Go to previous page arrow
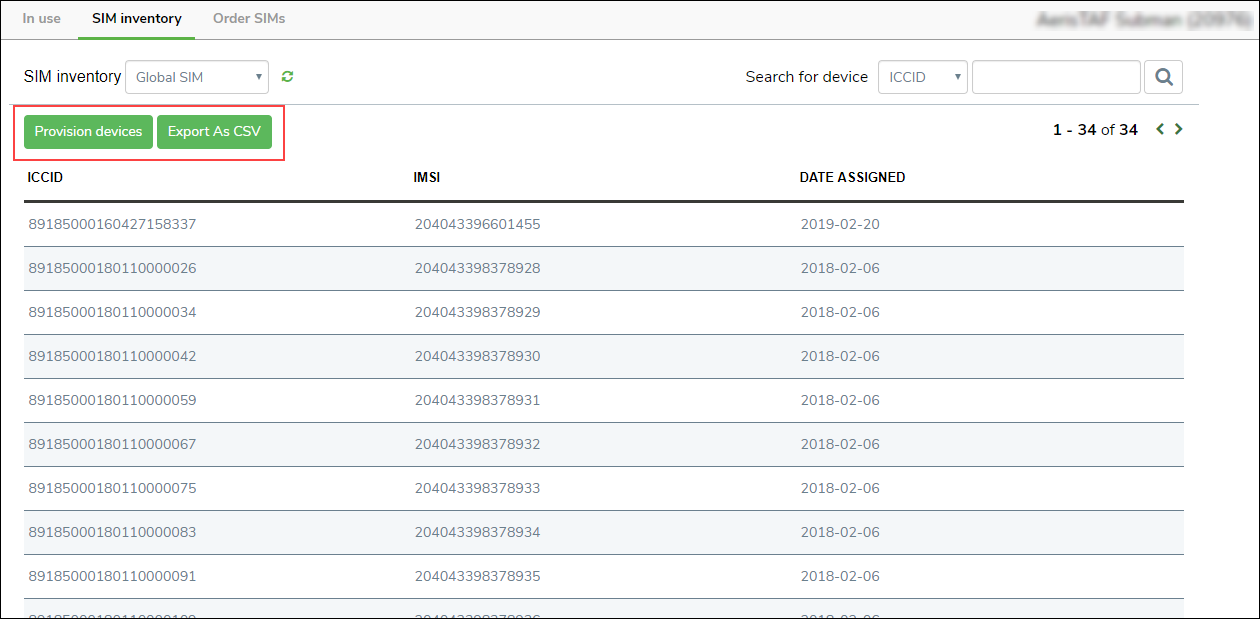1260x619 pixels. pos(1161,129)
